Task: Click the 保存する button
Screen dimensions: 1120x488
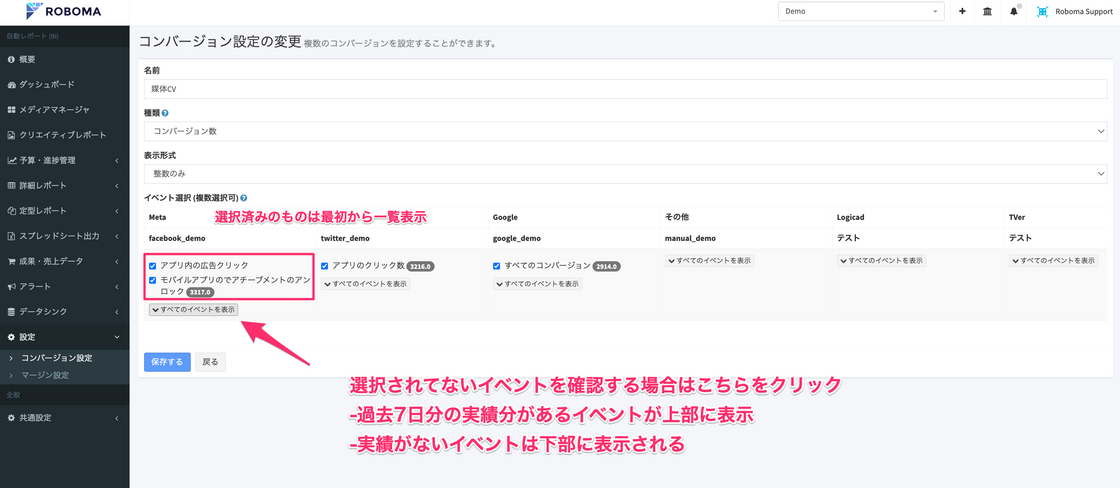Action: click(167, 362)
